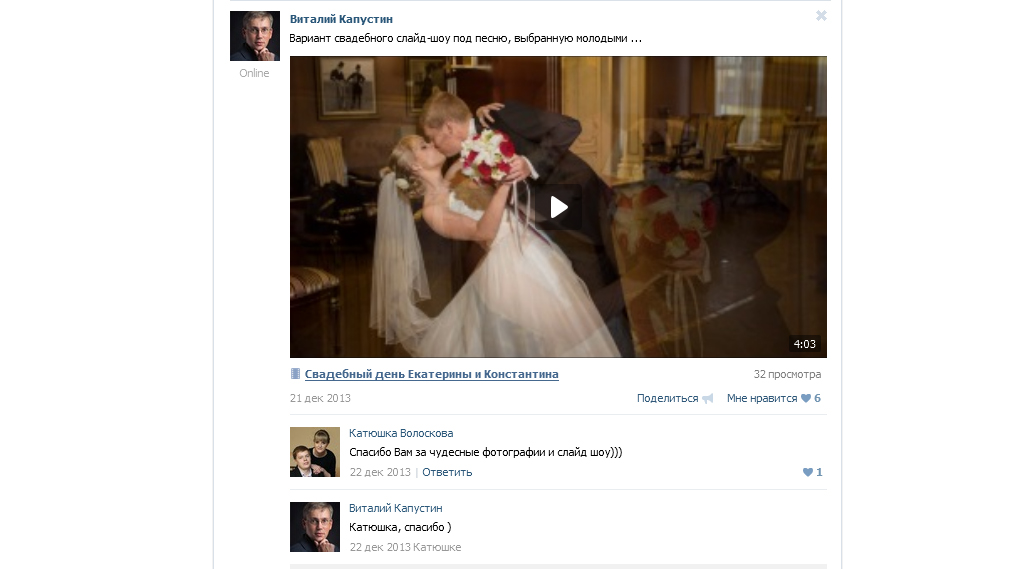The width and height of the screenshot is (1011, 569).
Task: Click the heart icon on the post
Action: tap(806, 398)
